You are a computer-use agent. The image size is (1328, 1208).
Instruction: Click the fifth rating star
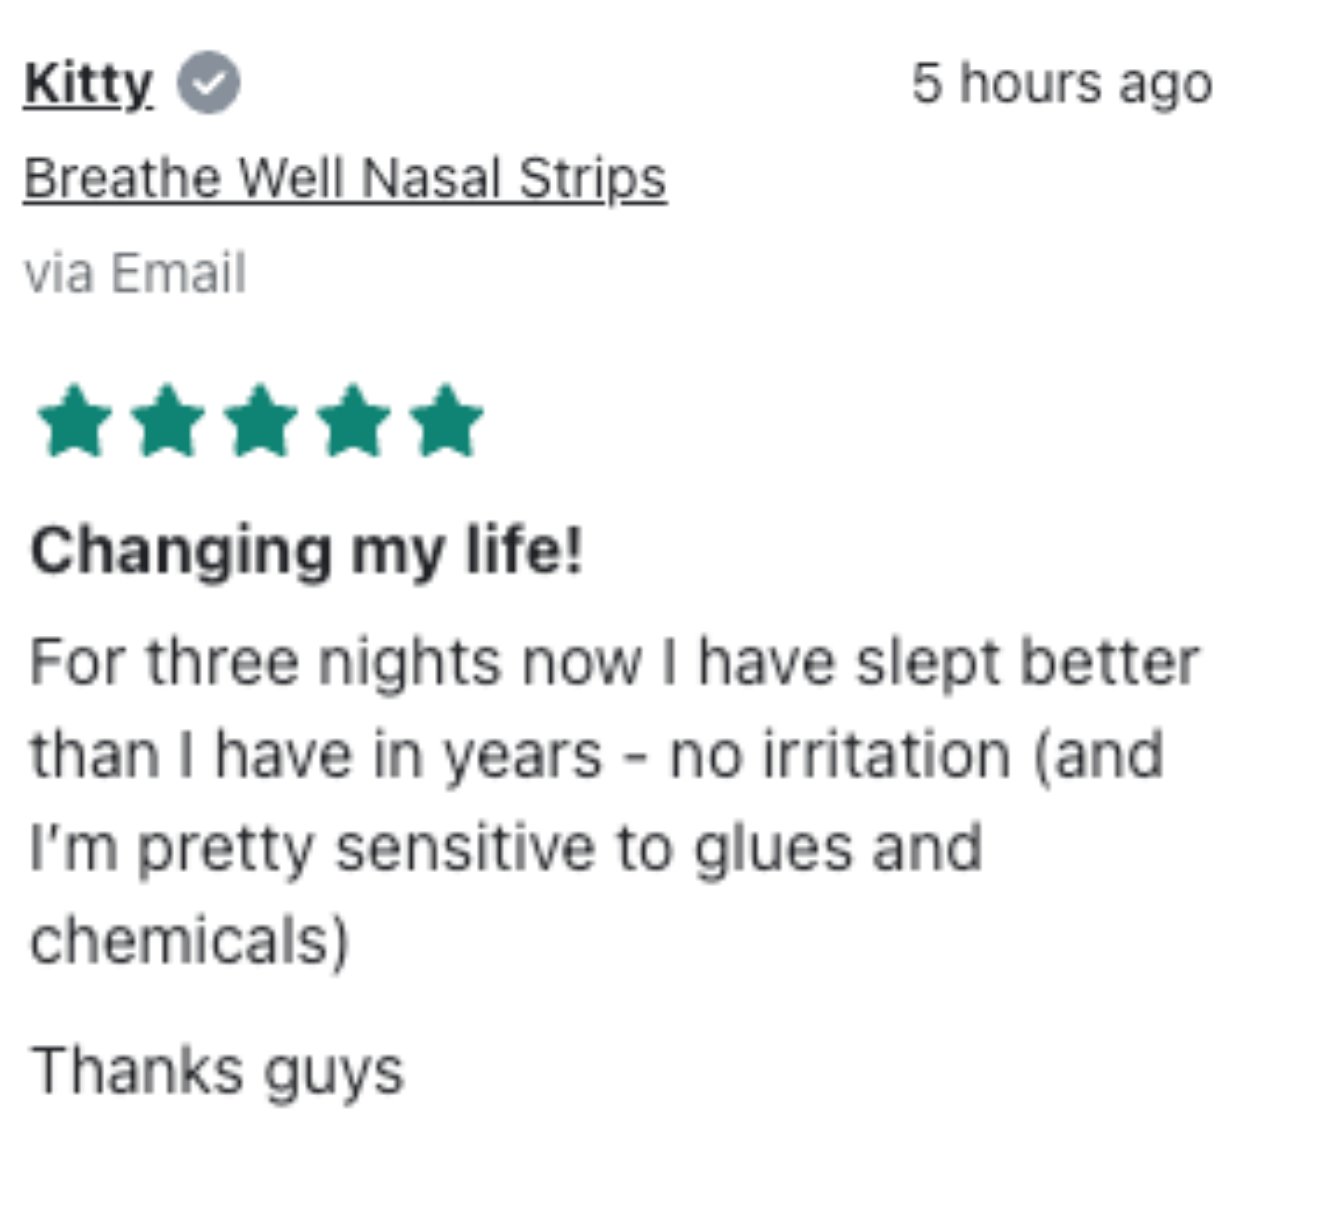(446, 422)
